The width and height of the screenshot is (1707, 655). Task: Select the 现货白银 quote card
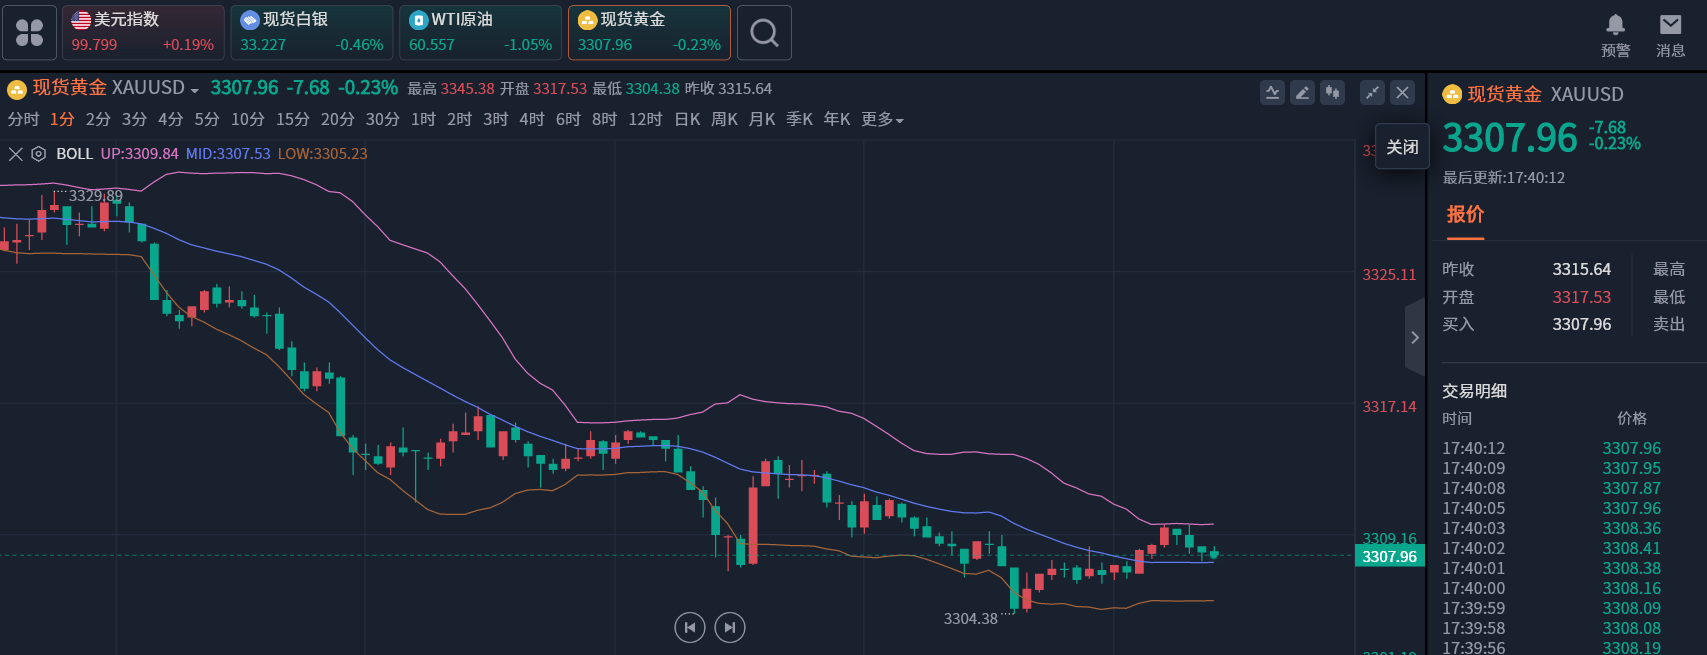312,33
